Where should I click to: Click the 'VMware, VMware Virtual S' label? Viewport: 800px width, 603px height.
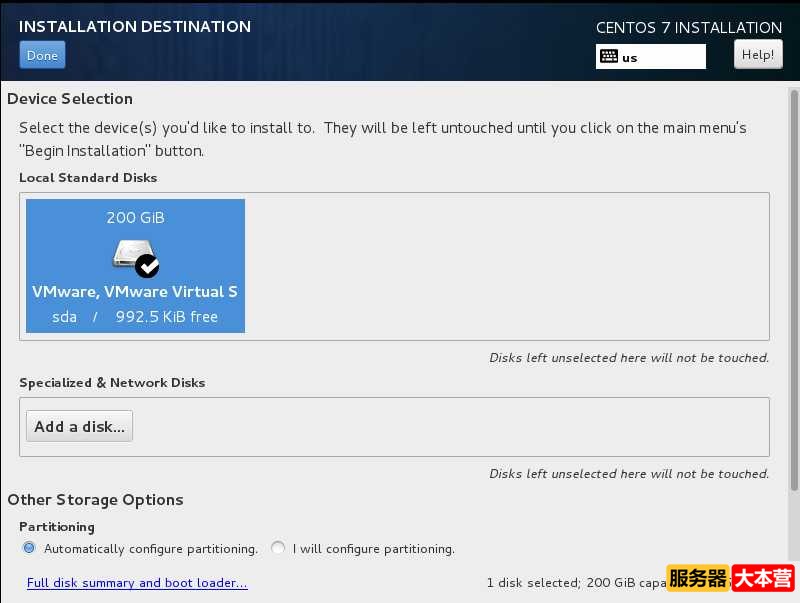point(135,292)
